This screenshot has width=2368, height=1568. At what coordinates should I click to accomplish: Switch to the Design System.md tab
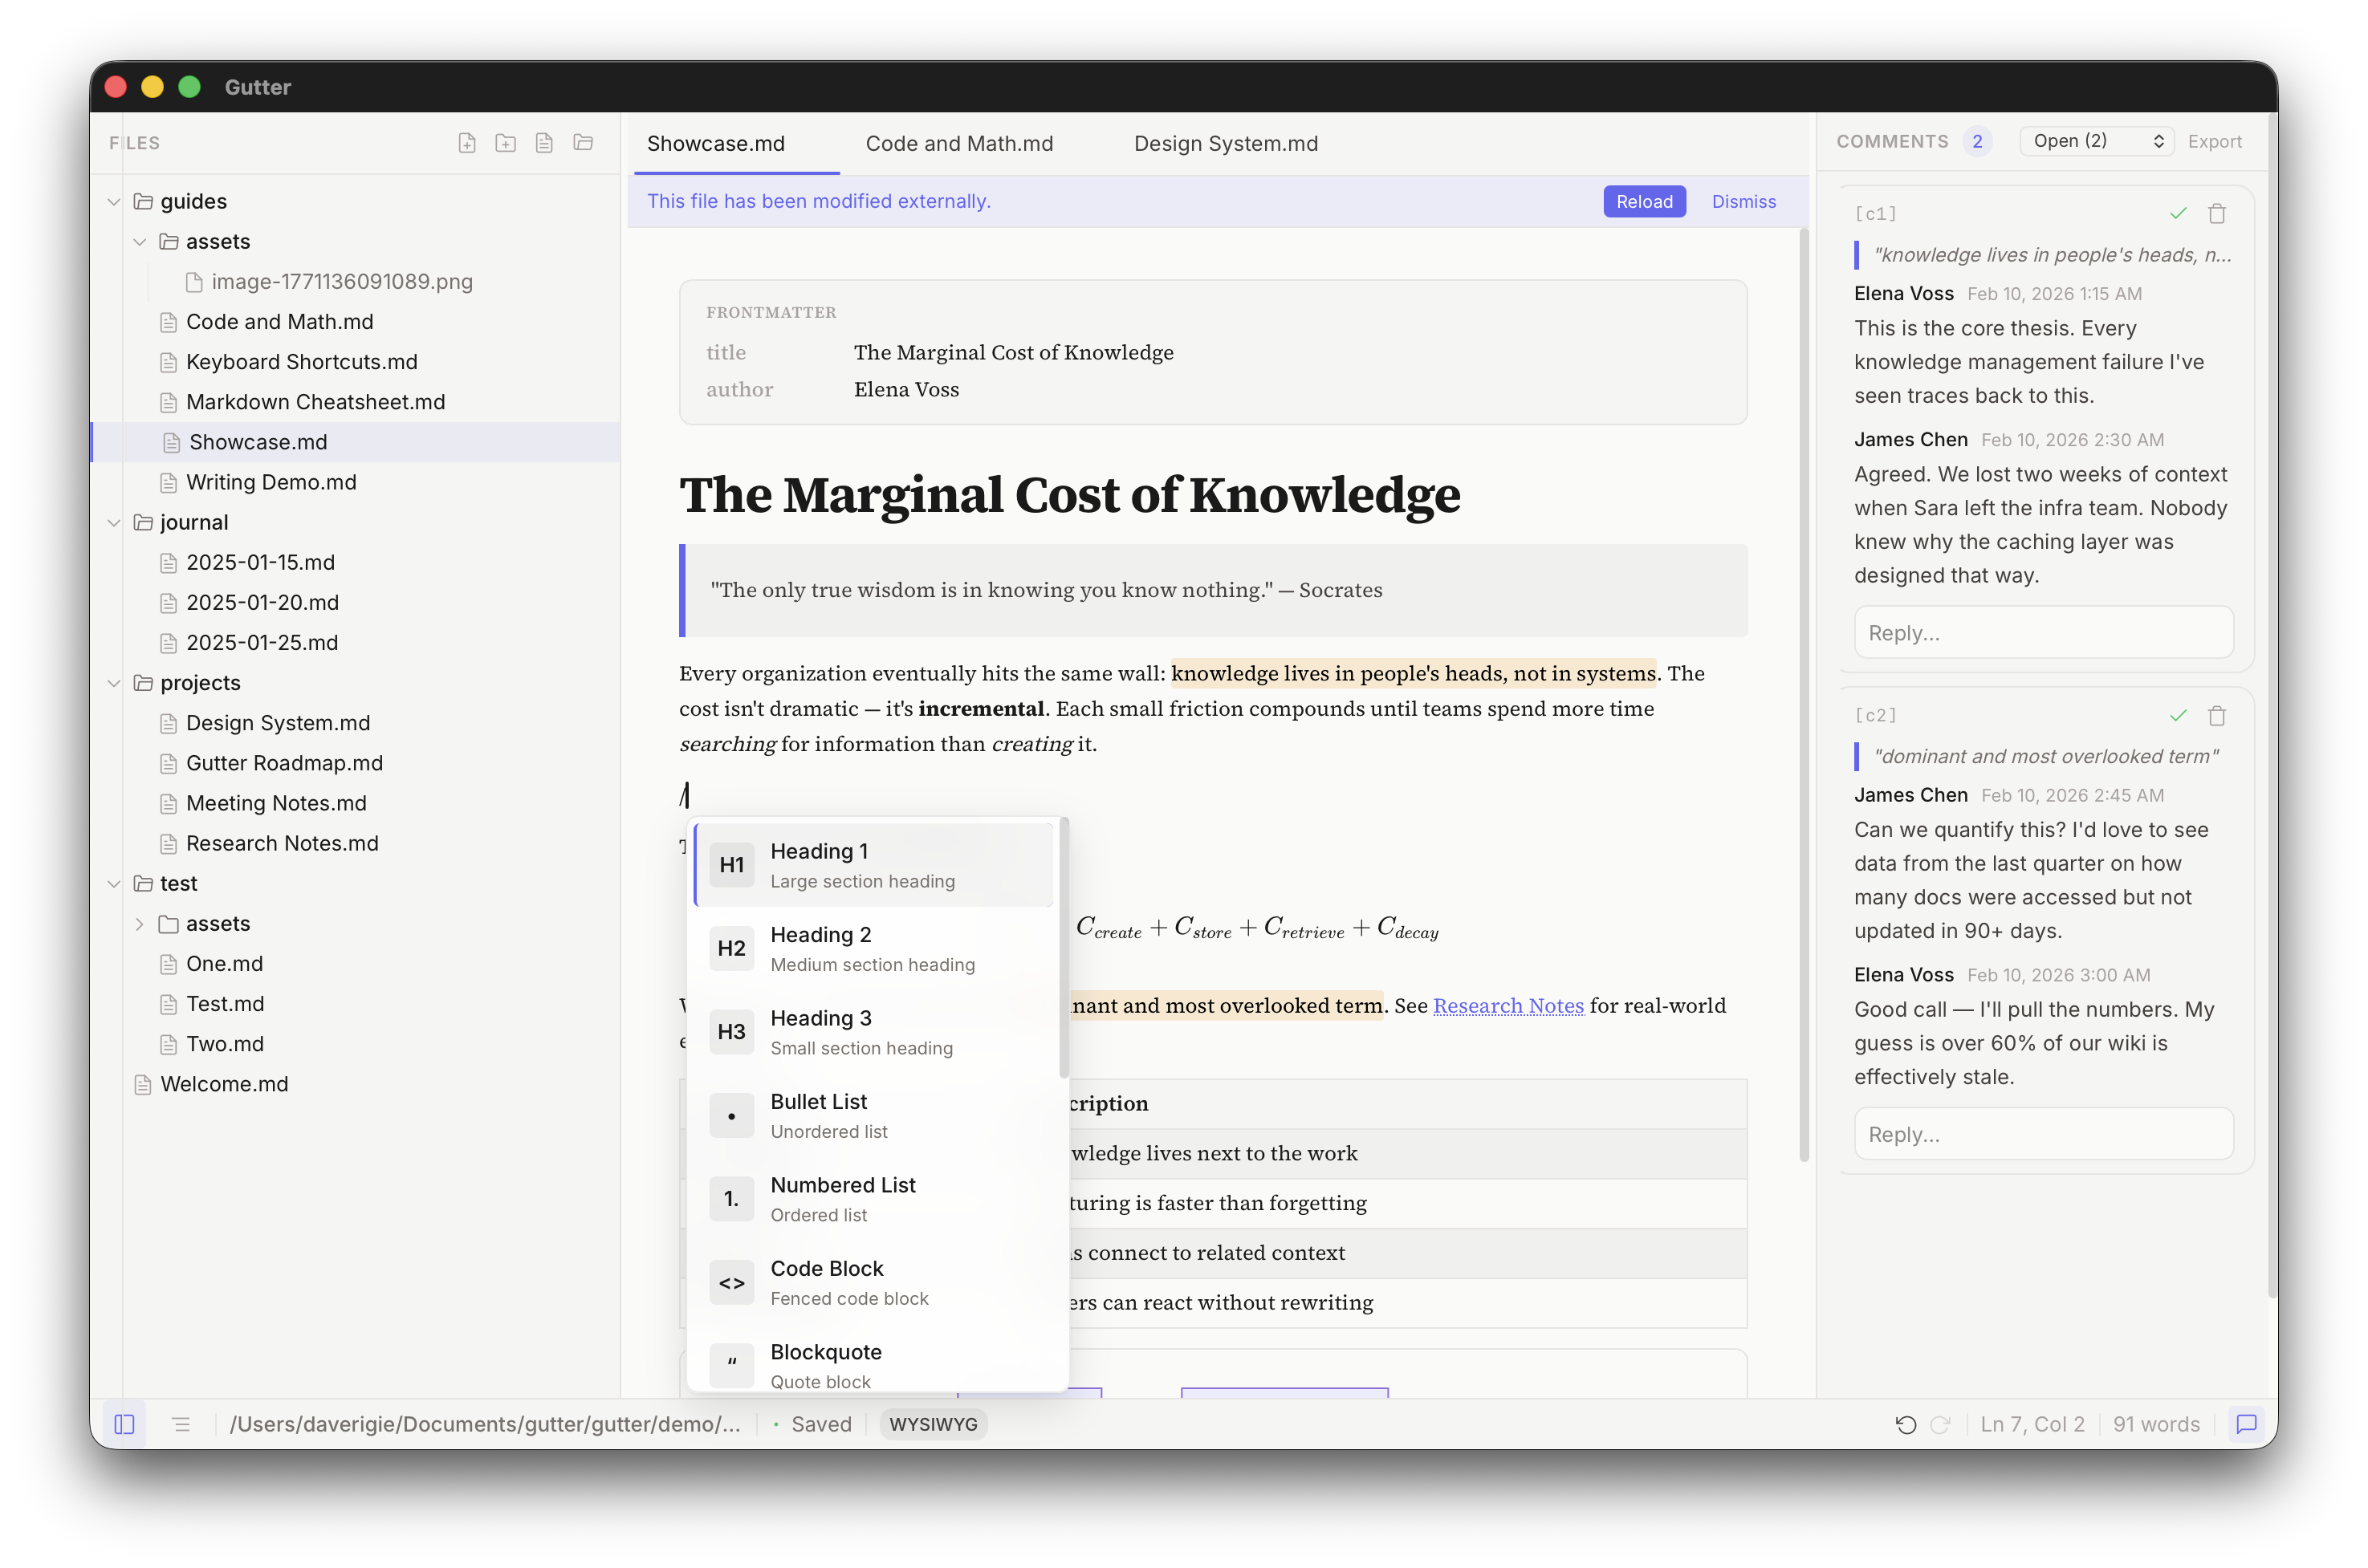click(1225, 143)
